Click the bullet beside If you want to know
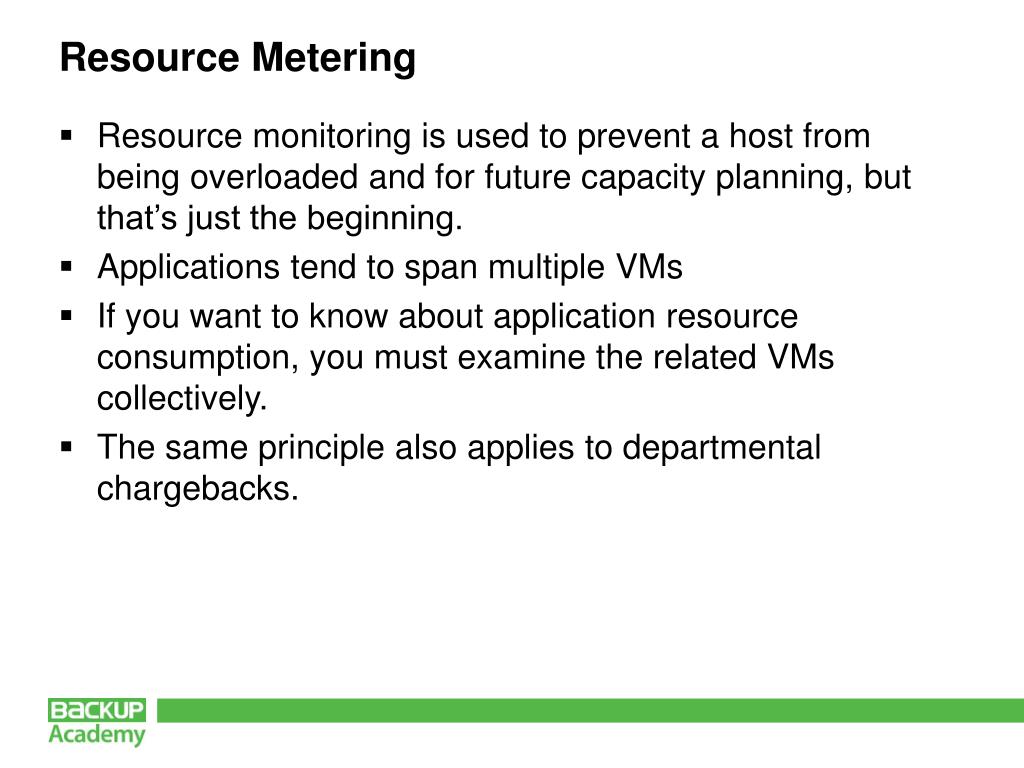The width and height of the screenshot is (1024, 768). pyautogui.click(x=66, y=316)
